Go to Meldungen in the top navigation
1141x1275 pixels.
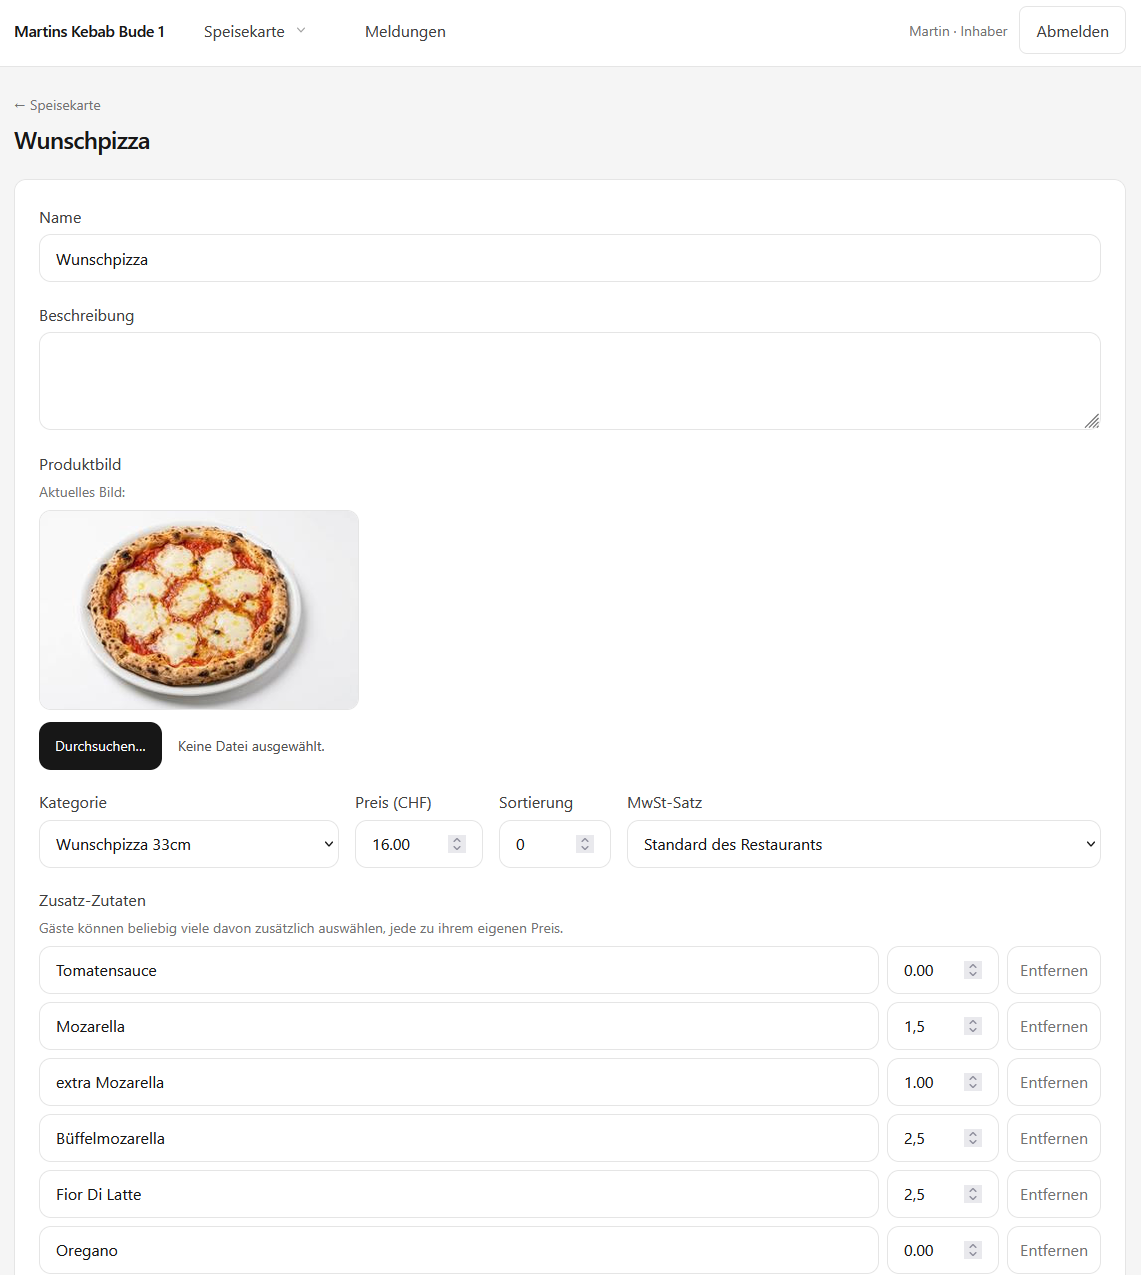tap(405, 31)
